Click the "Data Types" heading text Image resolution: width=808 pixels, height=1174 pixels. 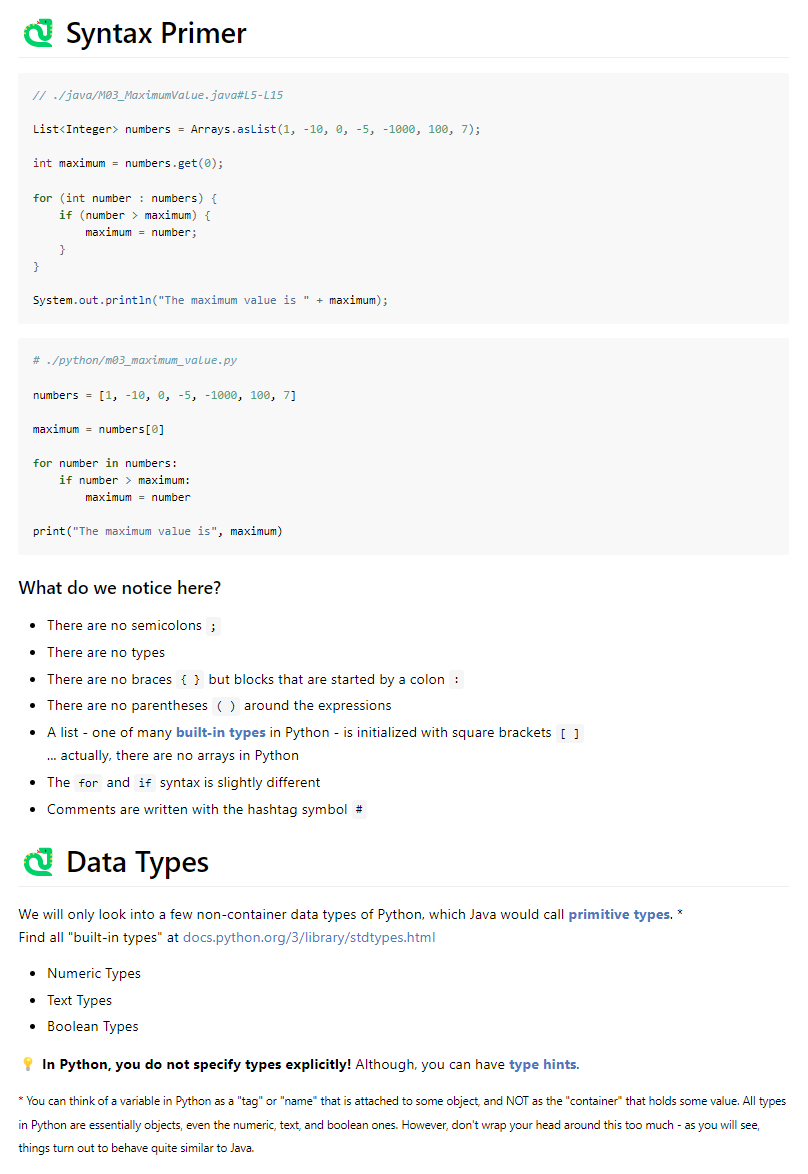point(137,861)
